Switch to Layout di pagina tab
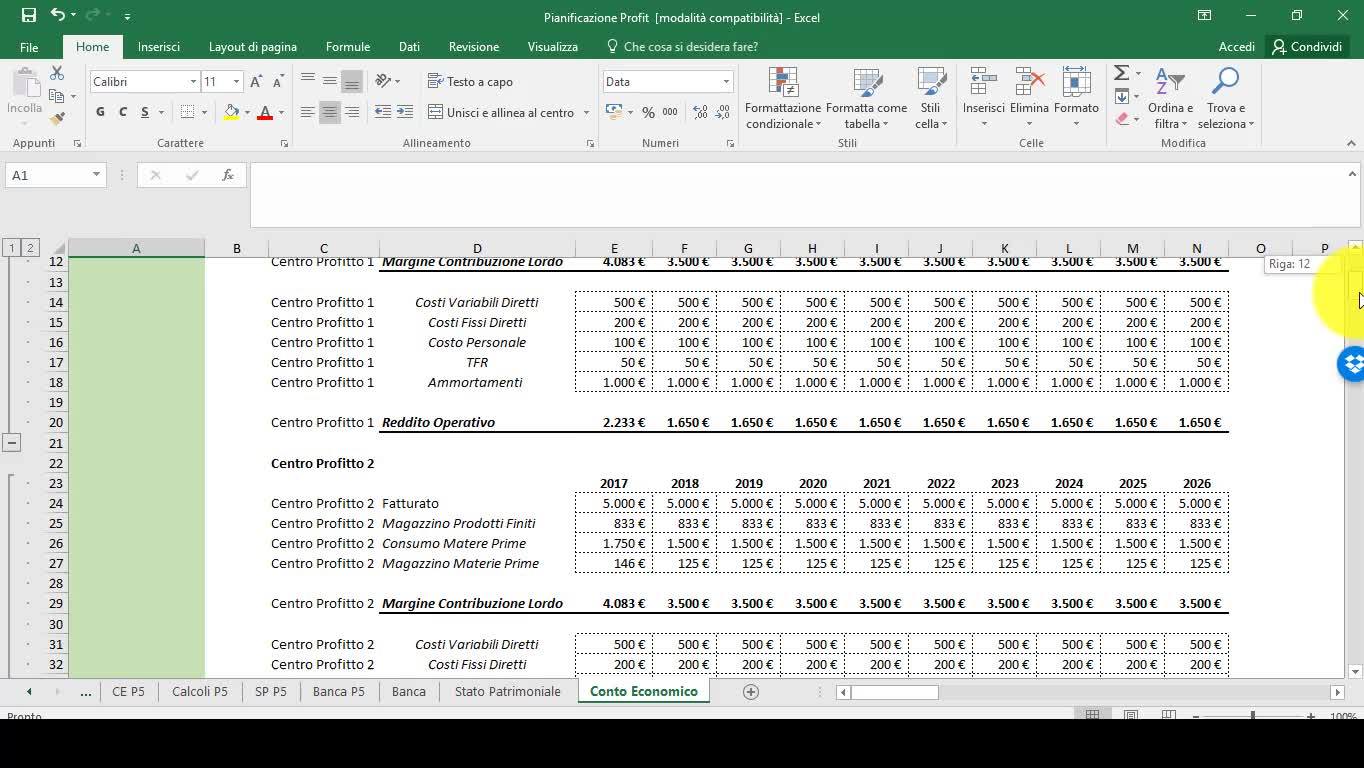This screenshot has height=768, width=1364. coord(253,47)
